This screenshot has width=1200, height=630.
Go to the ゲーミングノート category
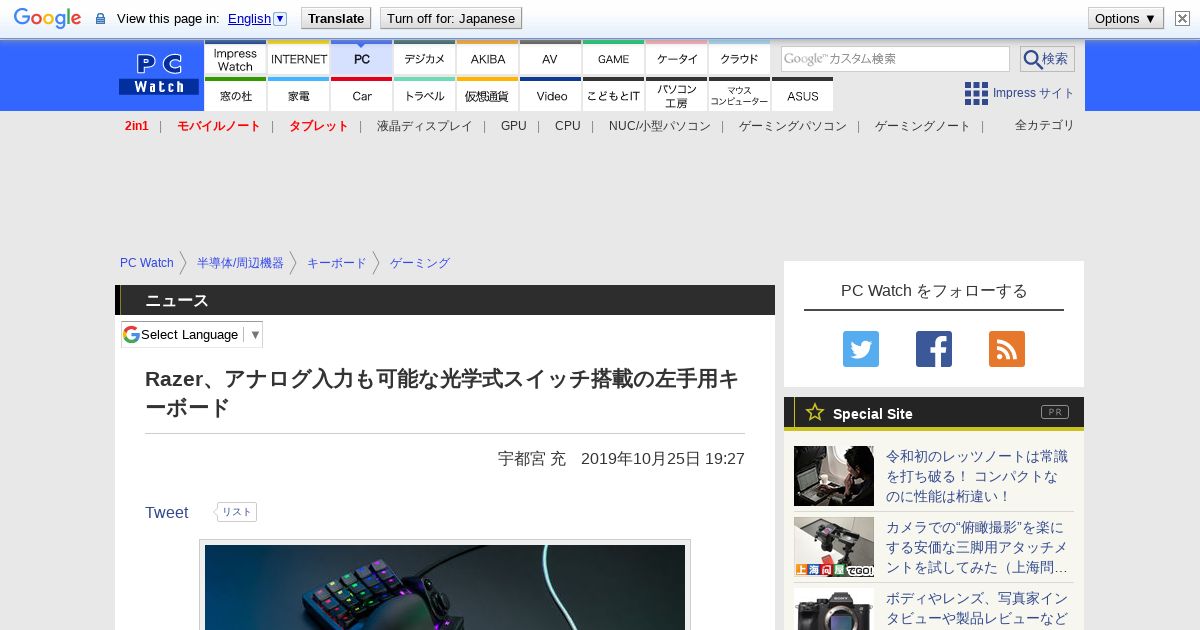(923, 126)
